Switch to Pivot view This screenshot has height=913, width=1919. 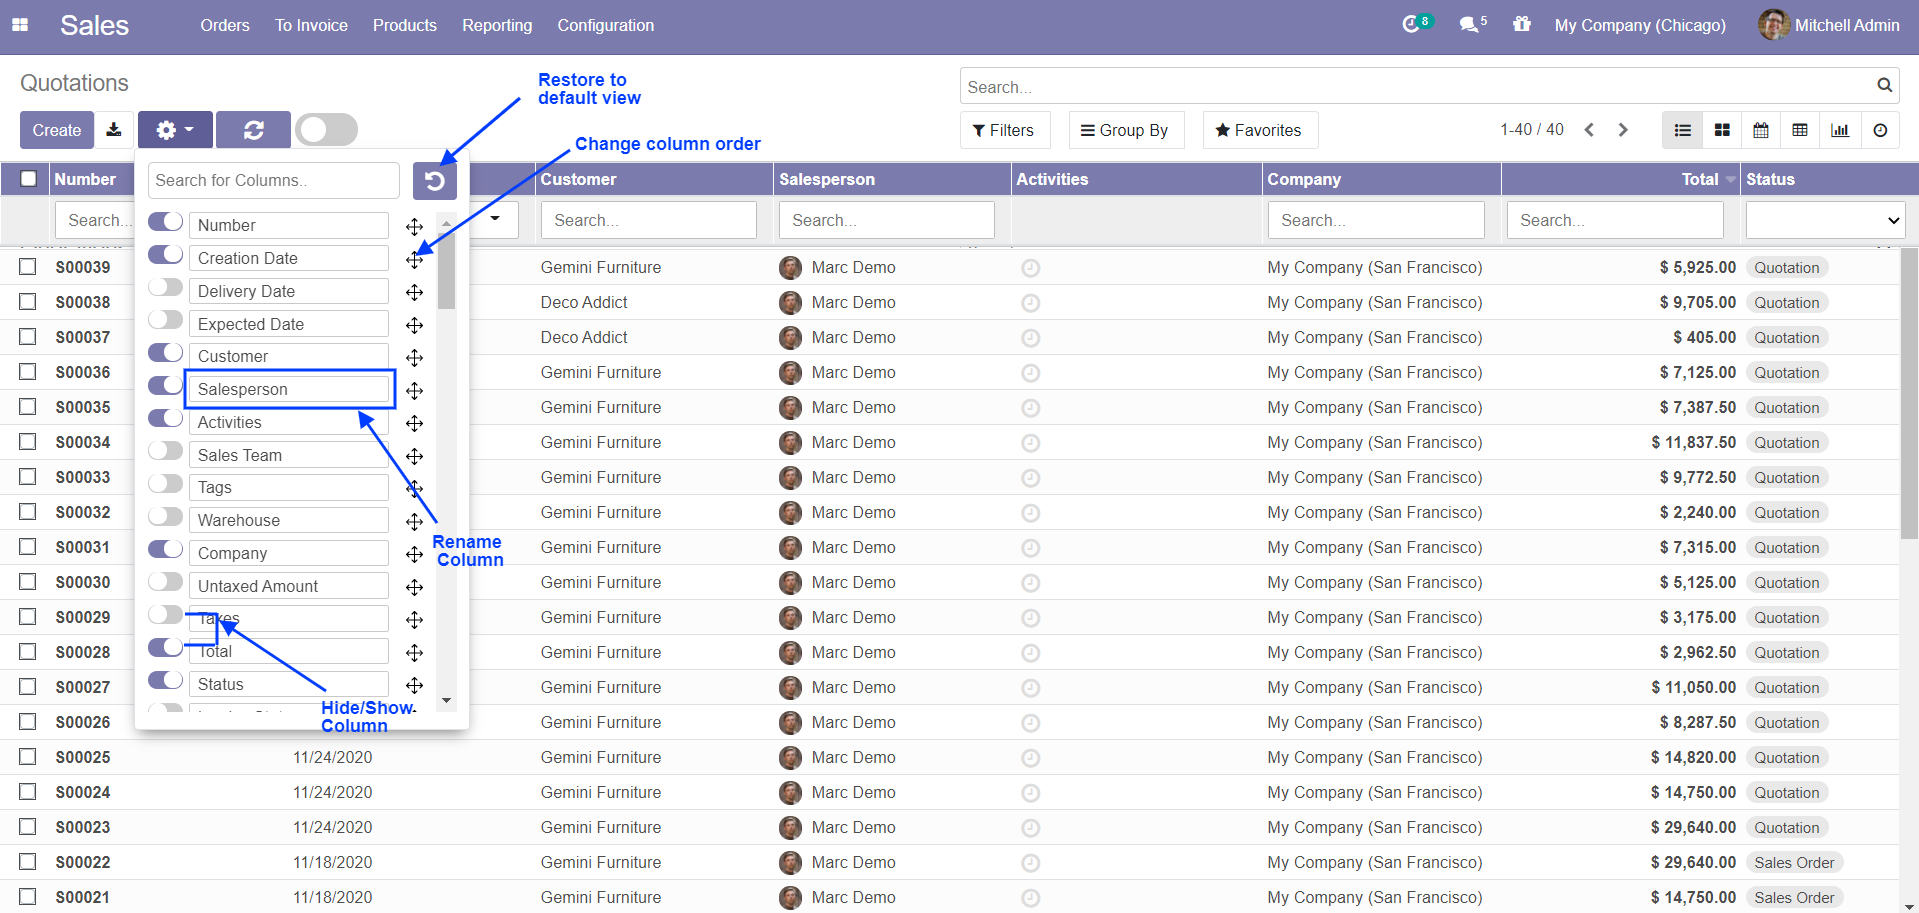point(1800,130)
